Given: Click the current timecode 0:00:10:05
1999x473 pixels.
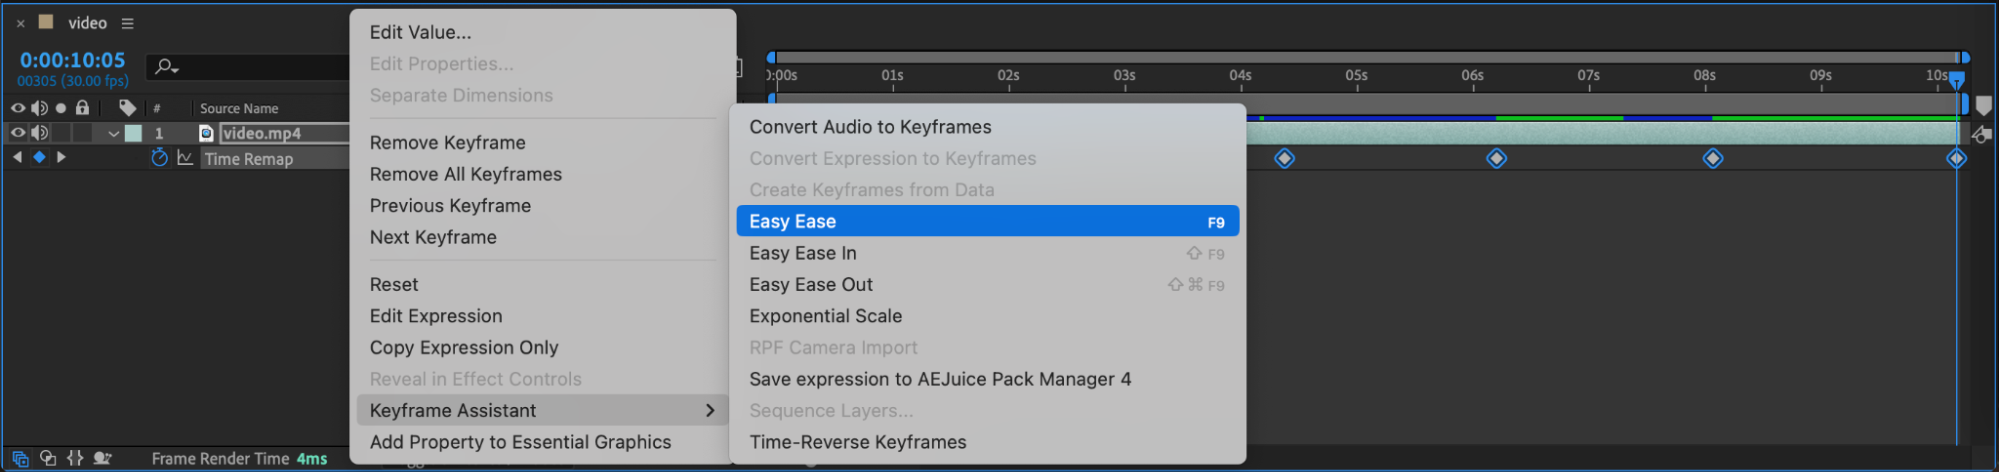Looking at the screenshot, I should [72, 60].
